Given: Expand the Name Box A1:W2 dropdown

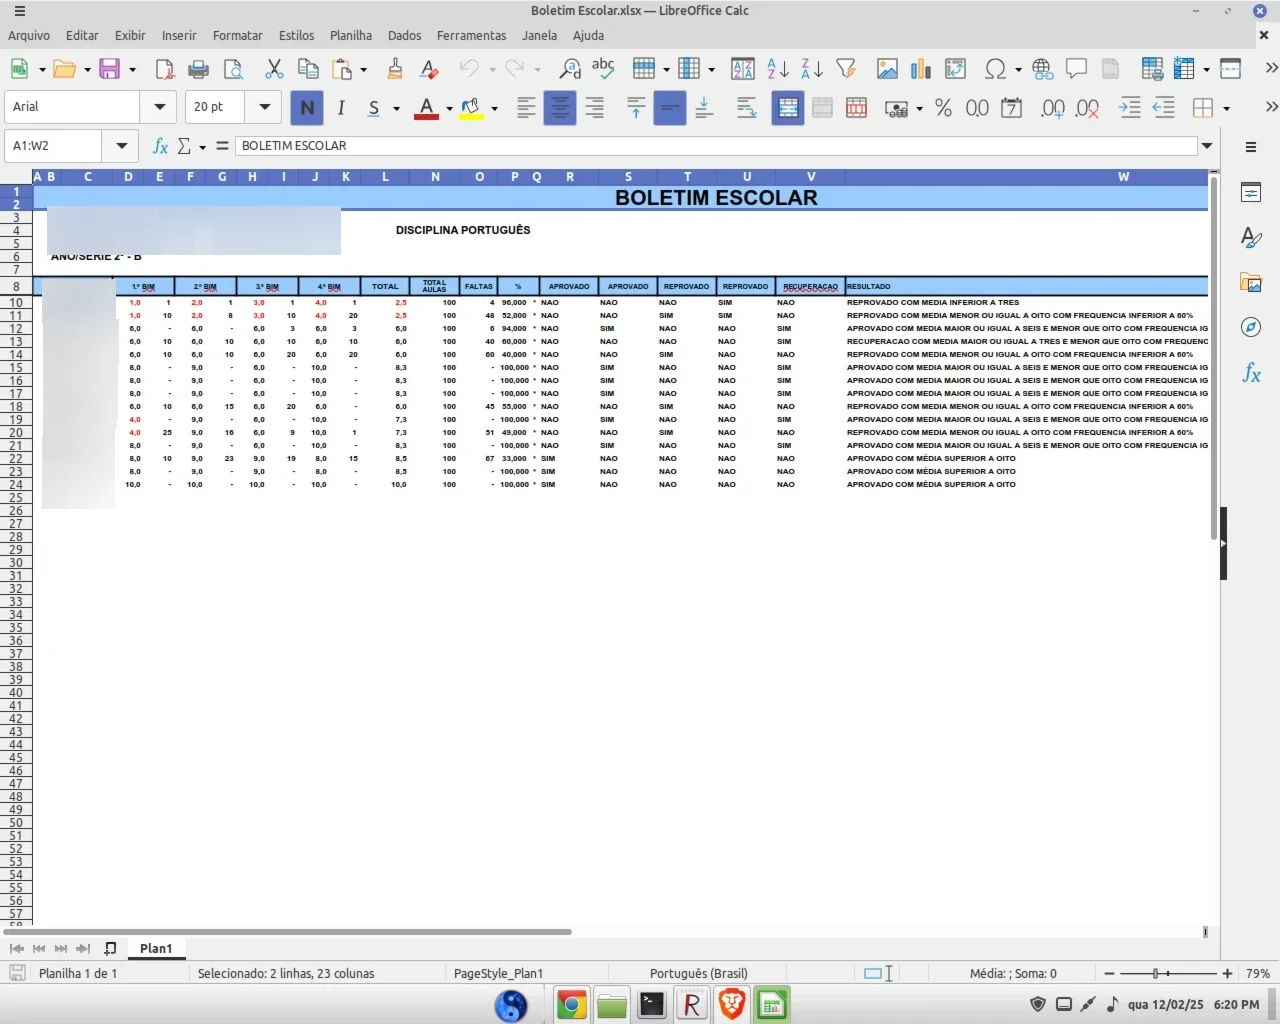Looking at the screenshot, I should (x=121, y=146).
